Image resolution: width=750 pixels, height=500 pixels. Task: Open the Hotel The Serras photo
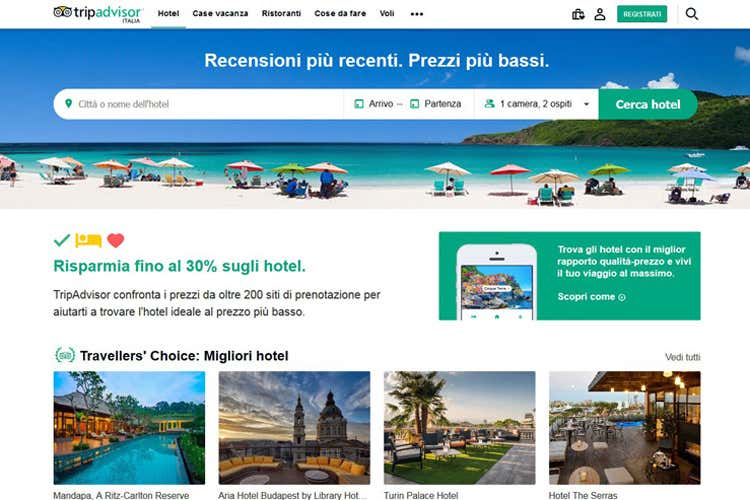click(x=625, y=428)
